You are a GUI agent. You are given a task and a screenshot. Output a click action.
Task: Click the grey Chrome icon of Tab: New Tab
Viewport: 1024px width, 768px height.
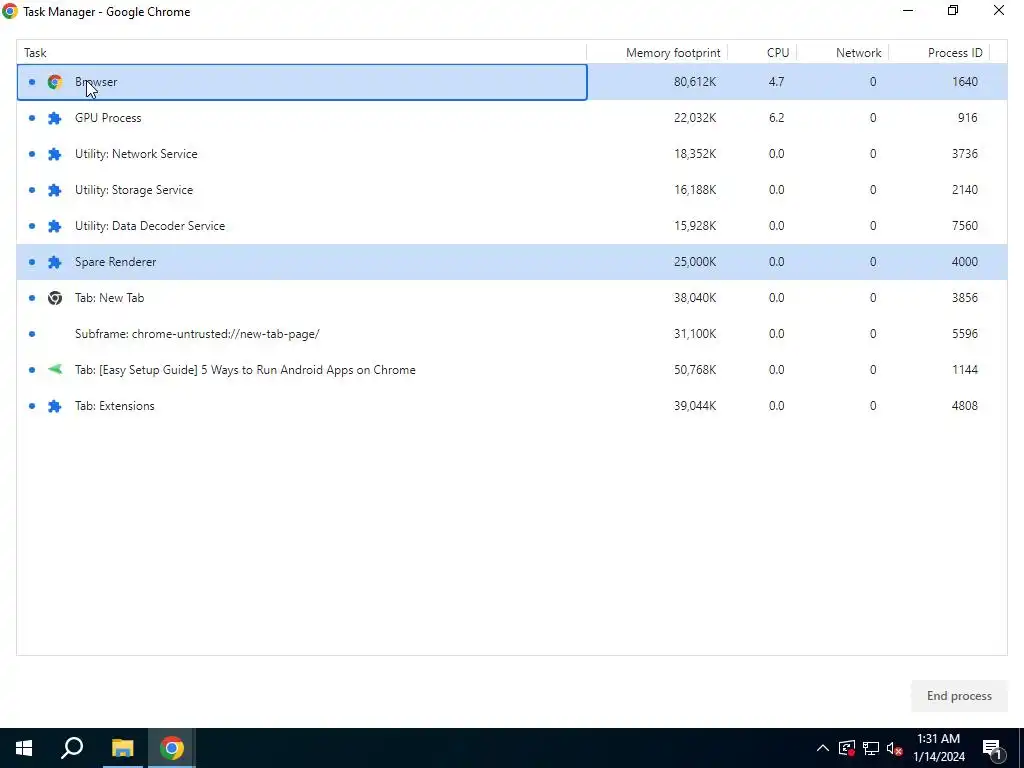[55, 298]
